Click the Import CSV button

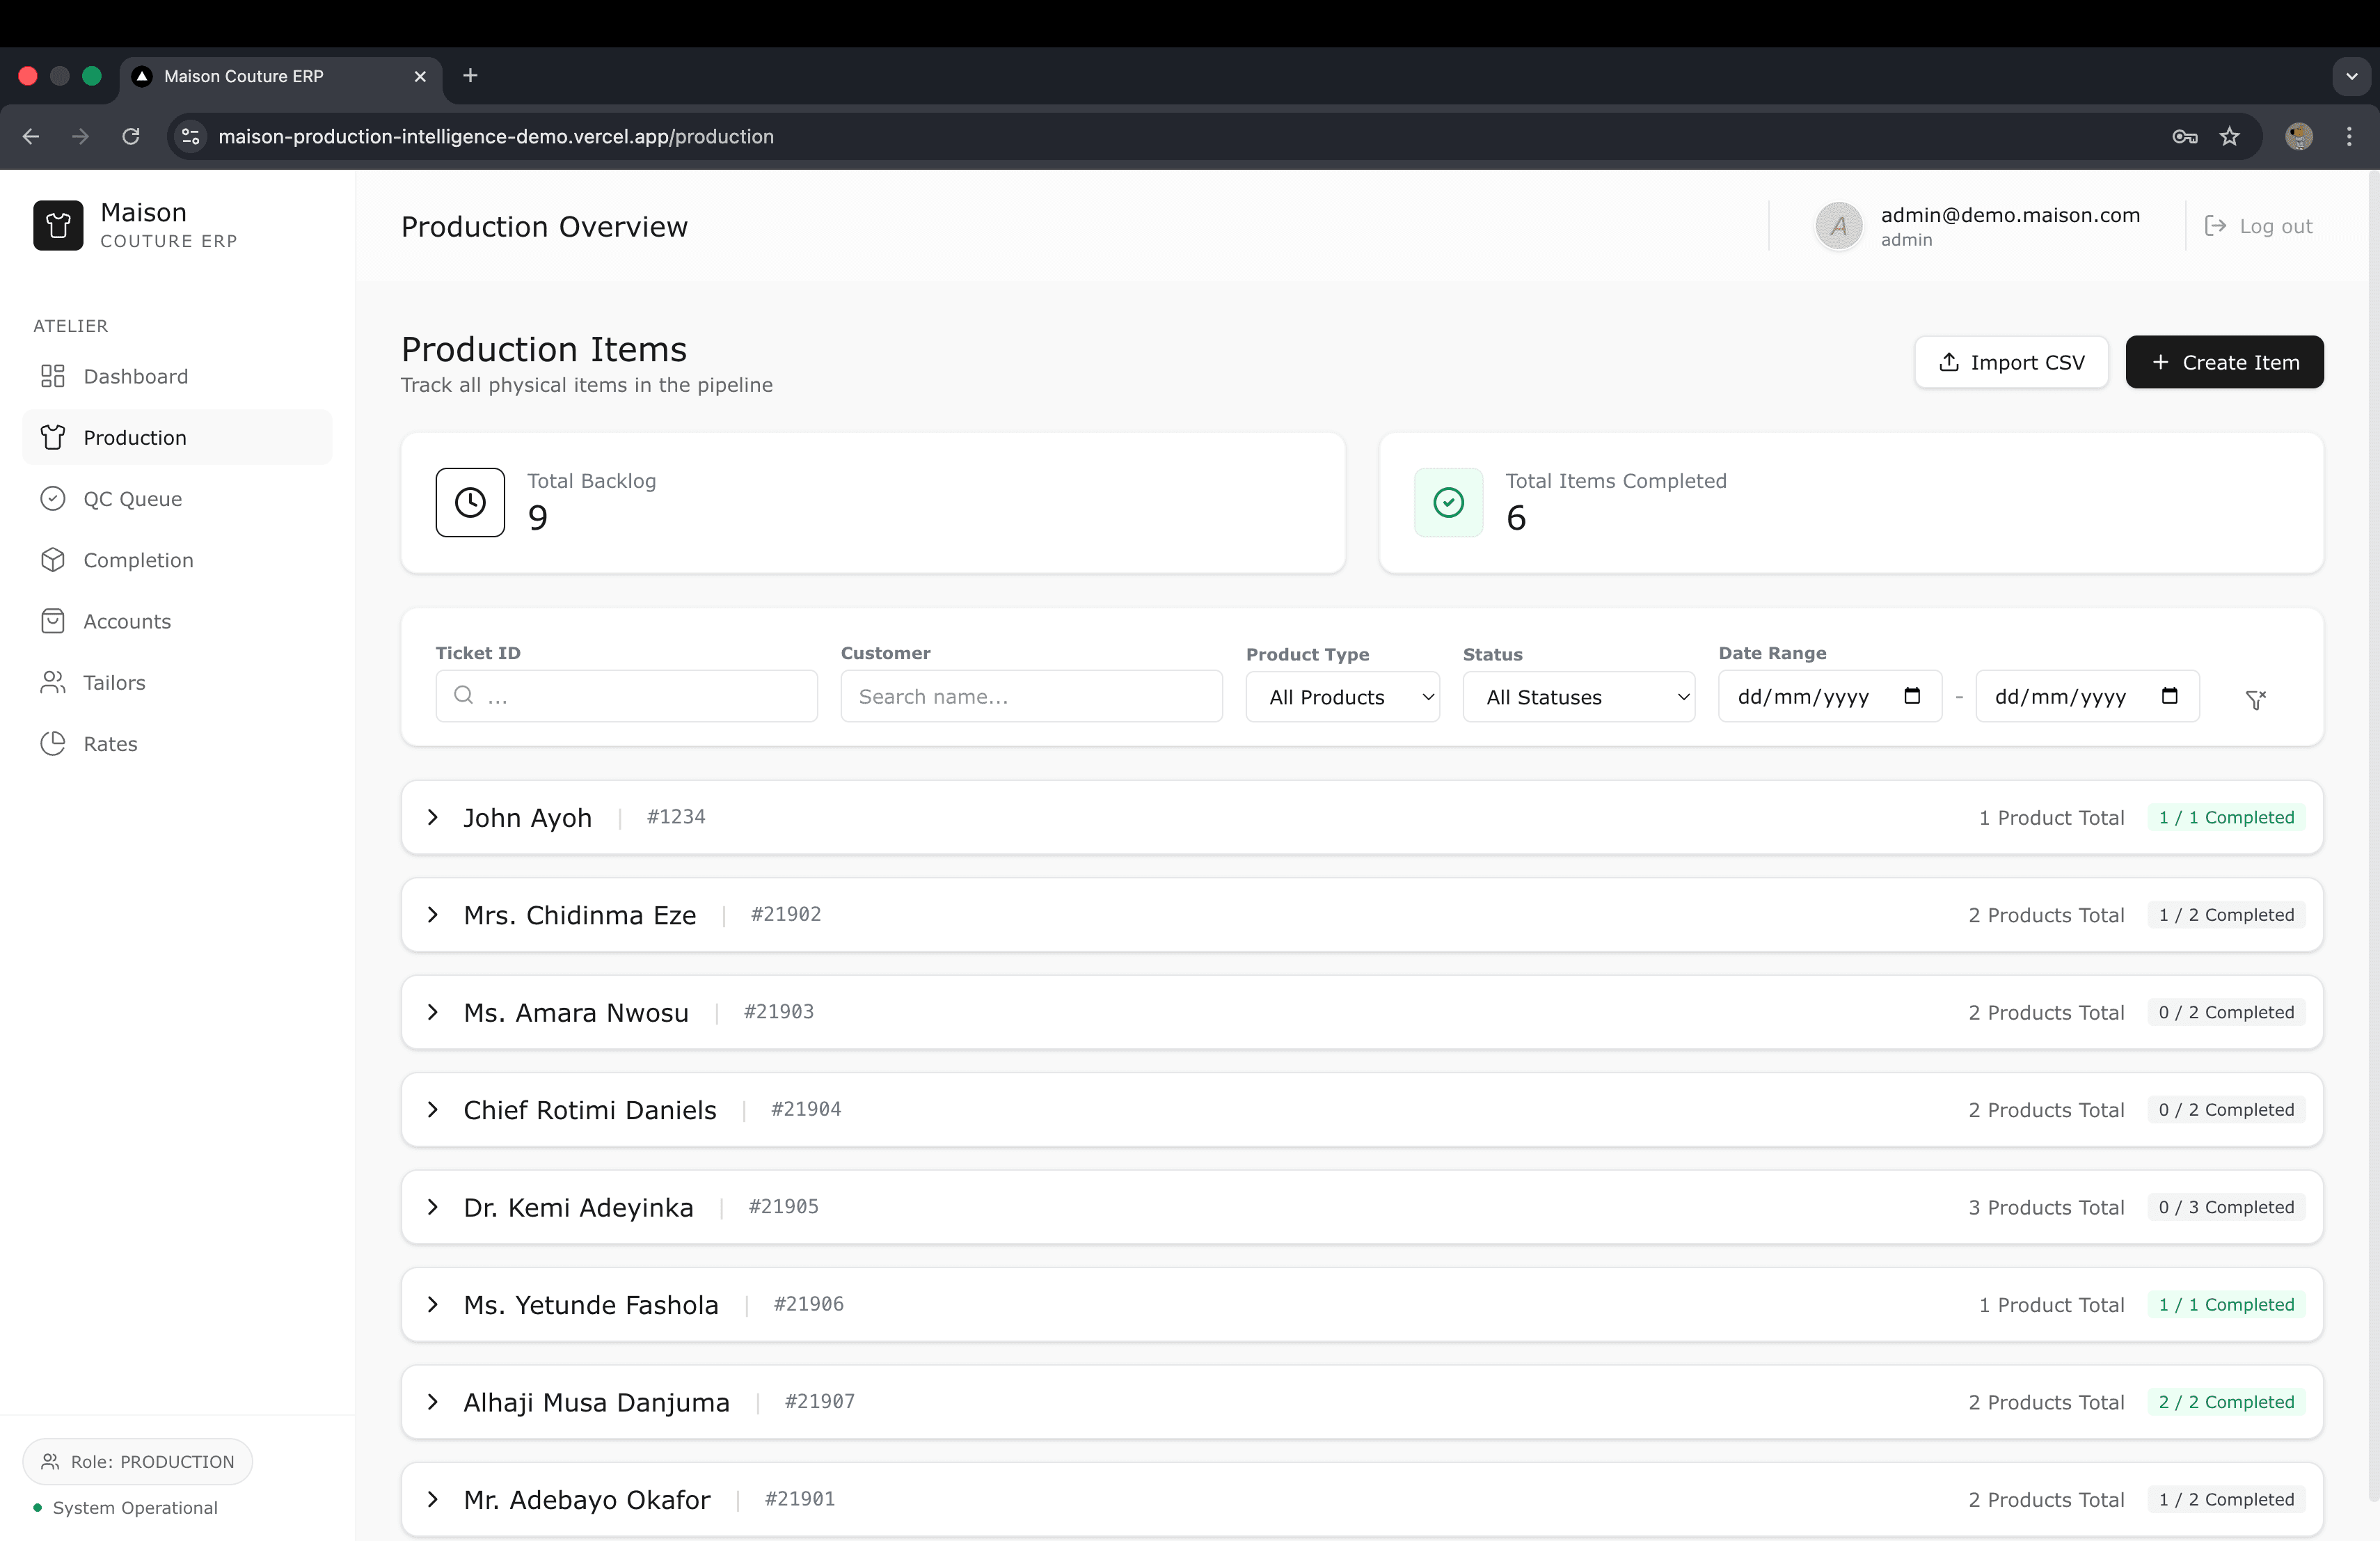coord(2010,362)
